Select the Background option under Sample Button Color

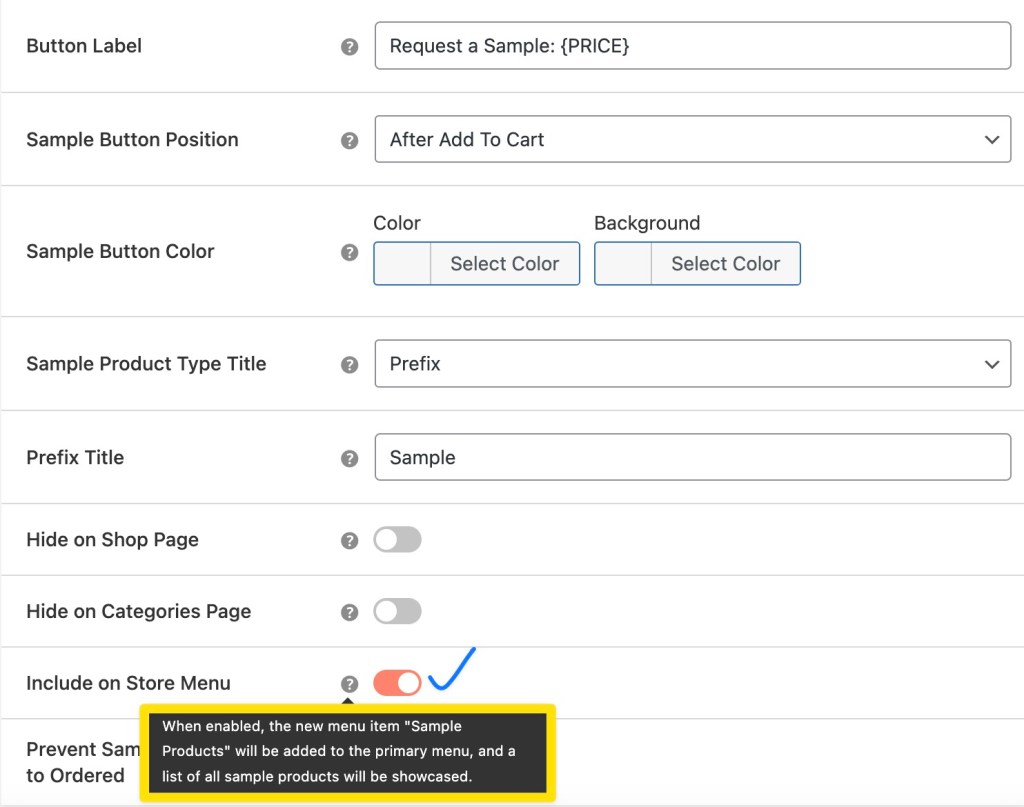[x=697, y=263]
